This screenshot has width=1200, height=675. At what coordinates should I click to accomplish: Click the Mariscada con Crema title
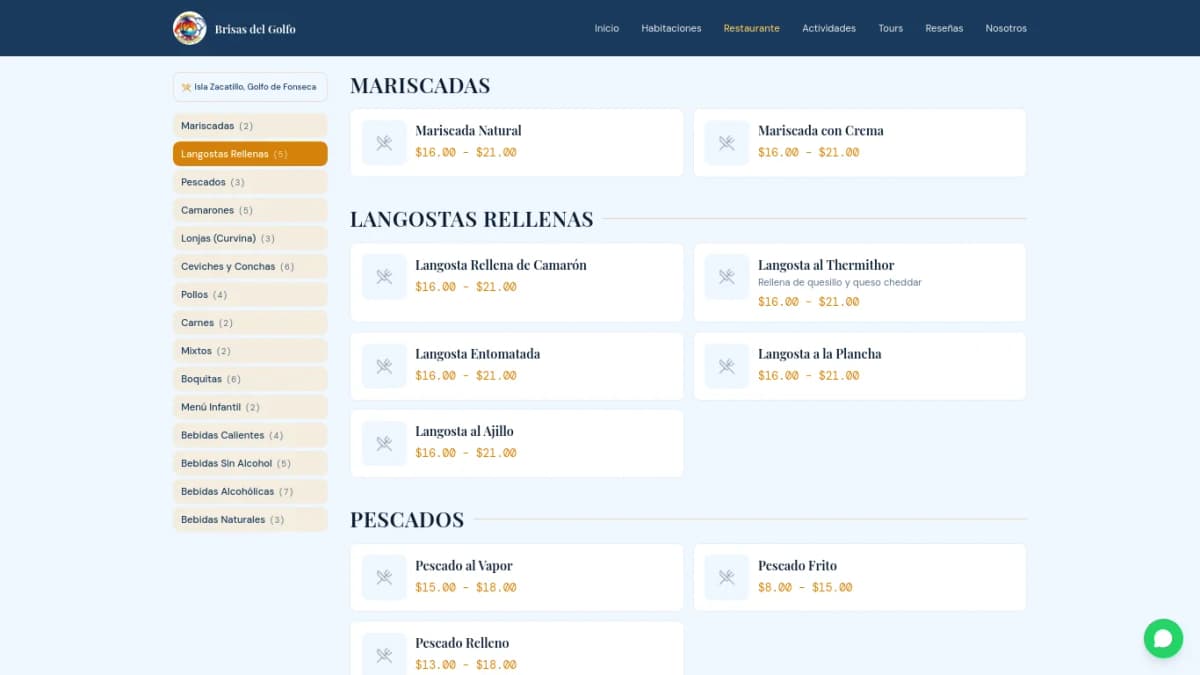point(820,131)
